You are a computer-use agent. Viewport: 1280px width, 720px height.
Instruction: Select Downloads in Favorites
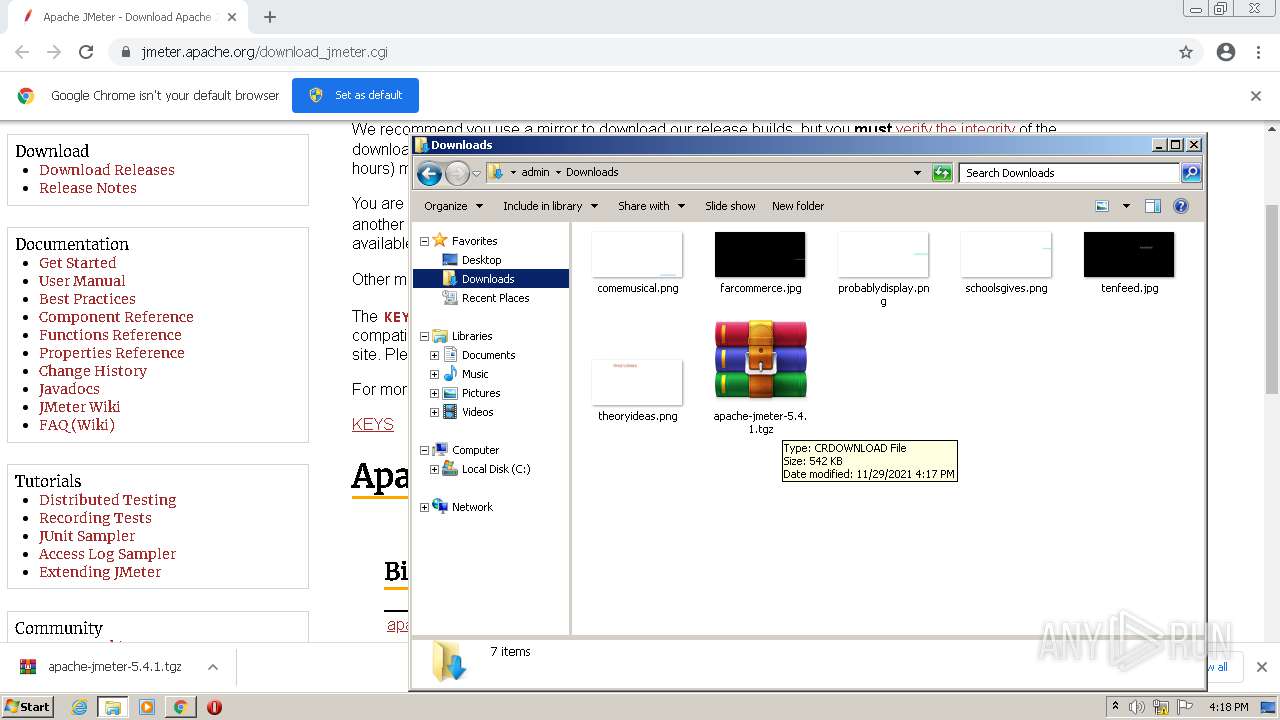click(488, 279)
